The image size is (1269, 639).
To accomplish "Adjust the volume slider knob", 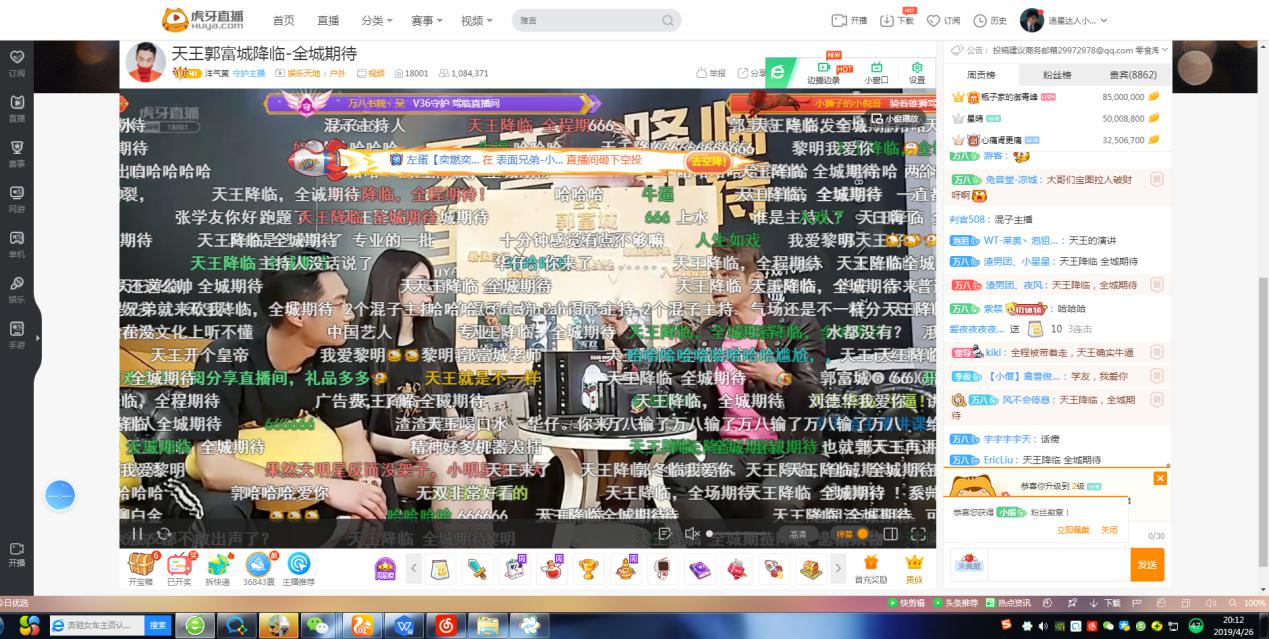I will coord(710,534).
